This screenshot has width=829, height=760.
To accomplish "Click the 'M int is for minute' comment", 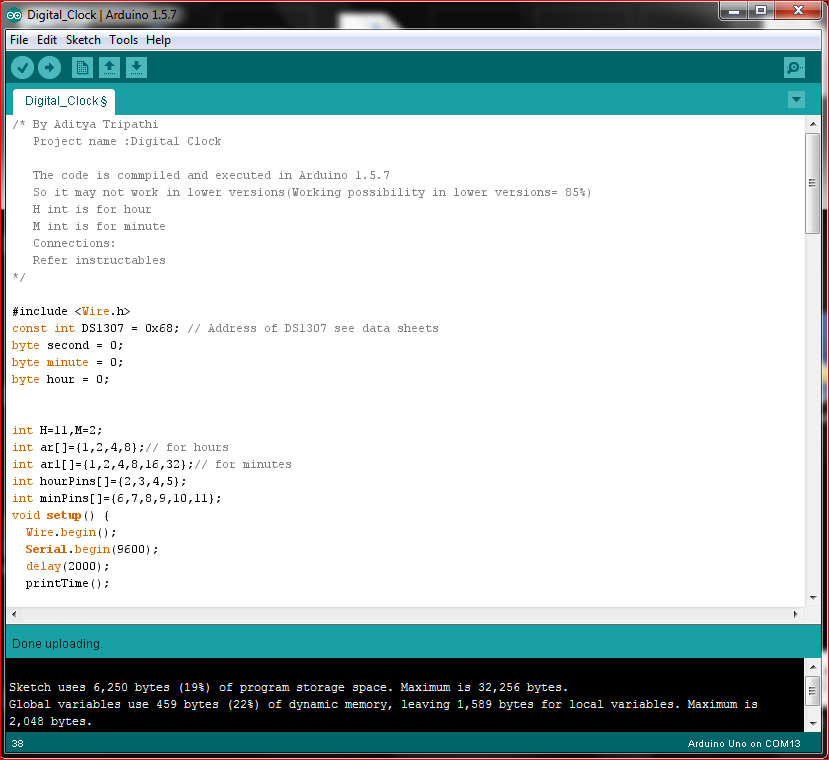I will (x=99, y=226).
